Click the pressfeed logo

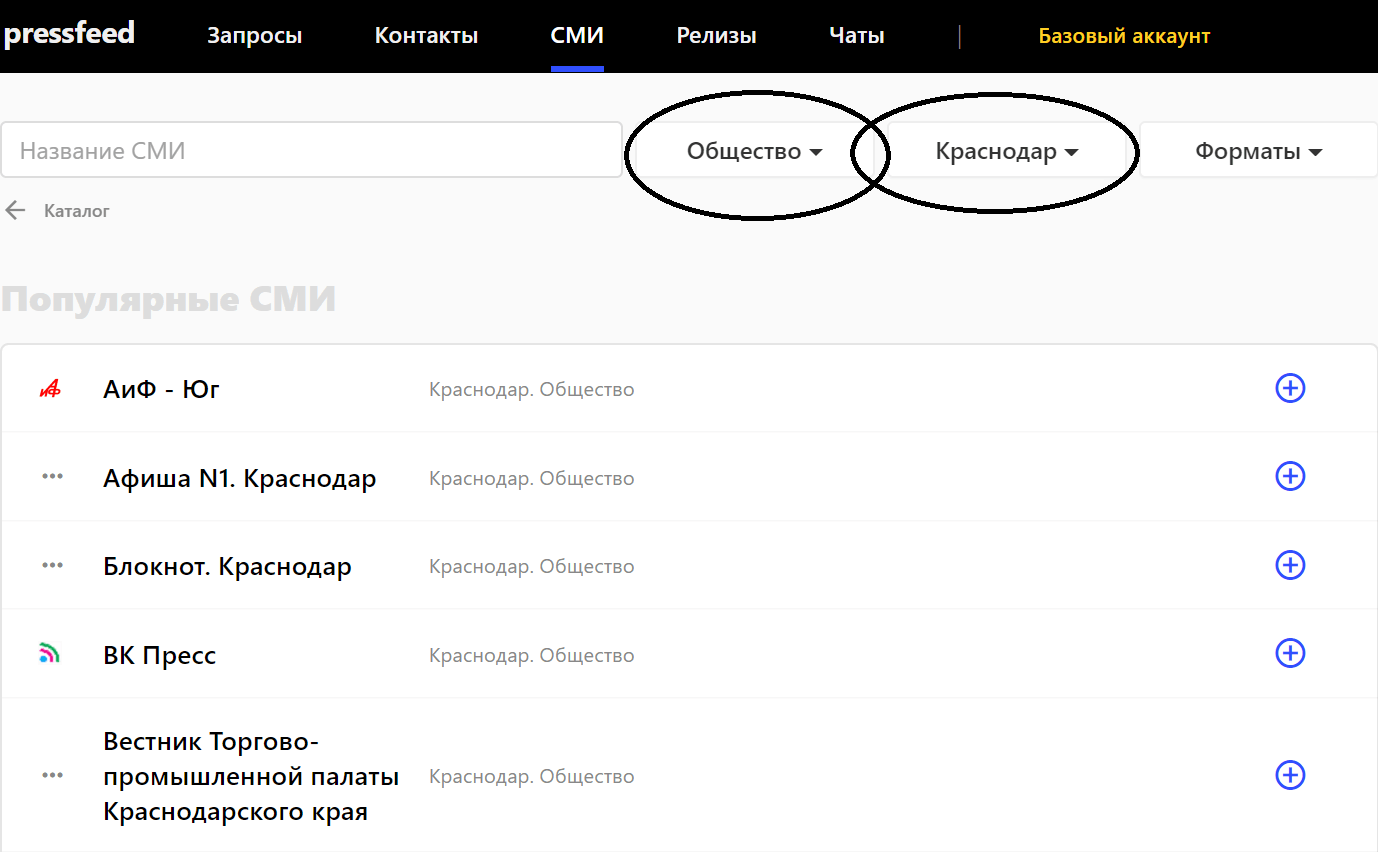tap(68, 34)
